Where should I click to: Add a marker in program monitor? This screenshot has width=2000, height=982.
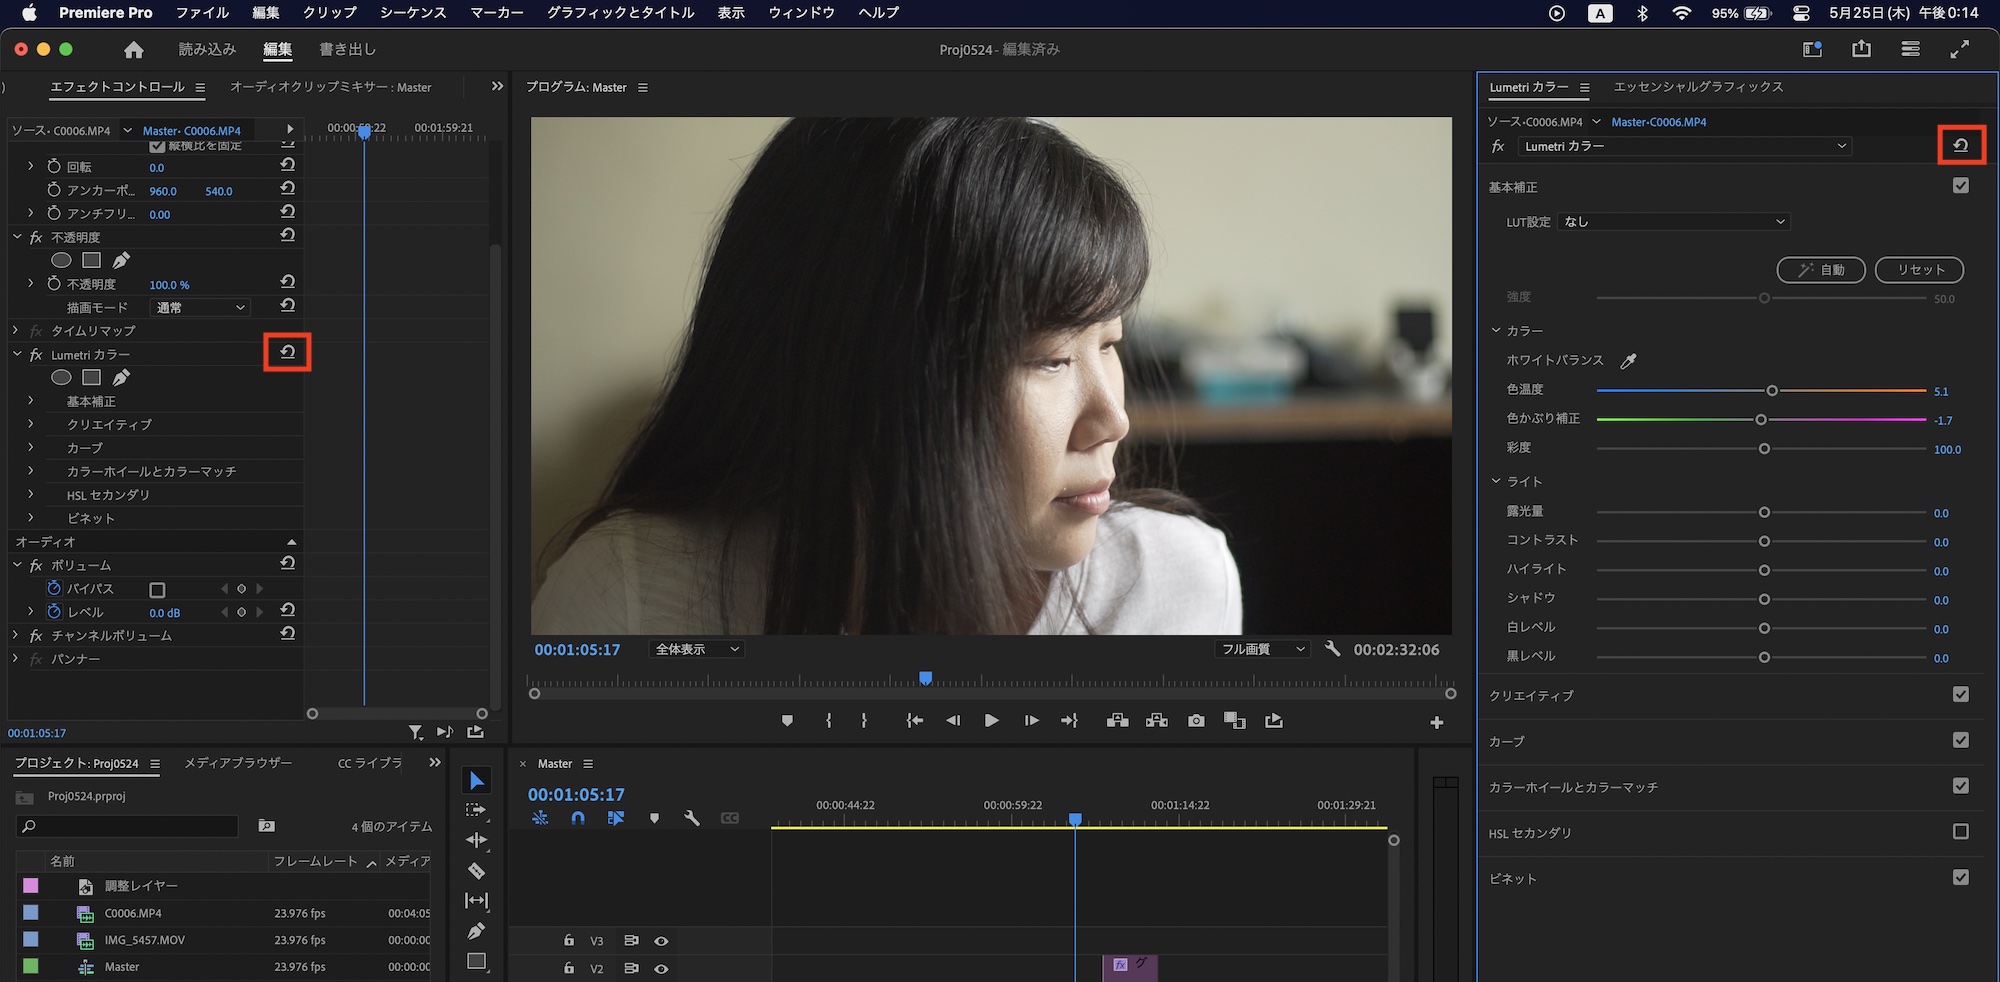coord(787,721)
